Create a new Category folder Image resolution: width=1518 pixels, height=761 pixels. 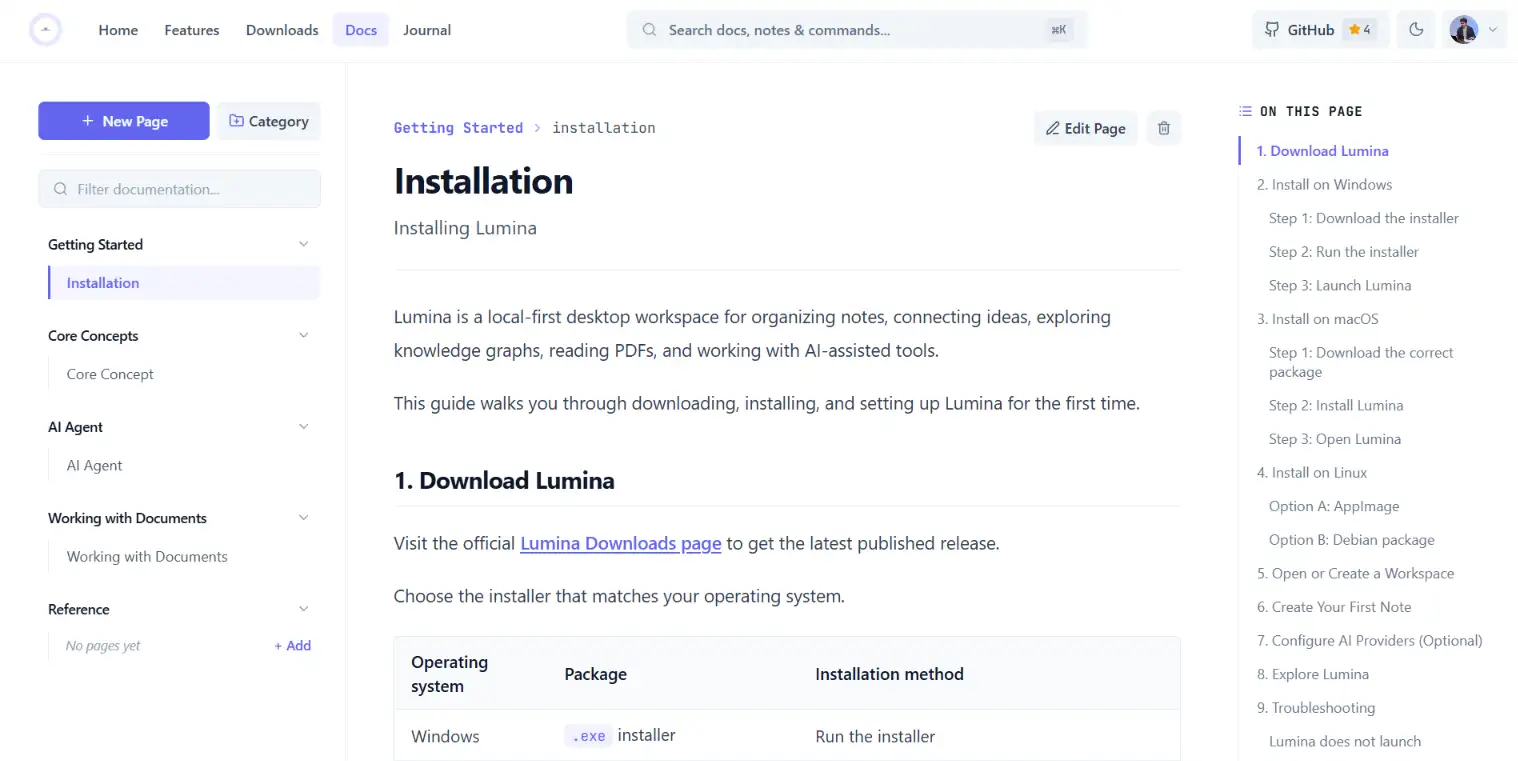coord(269,121)
